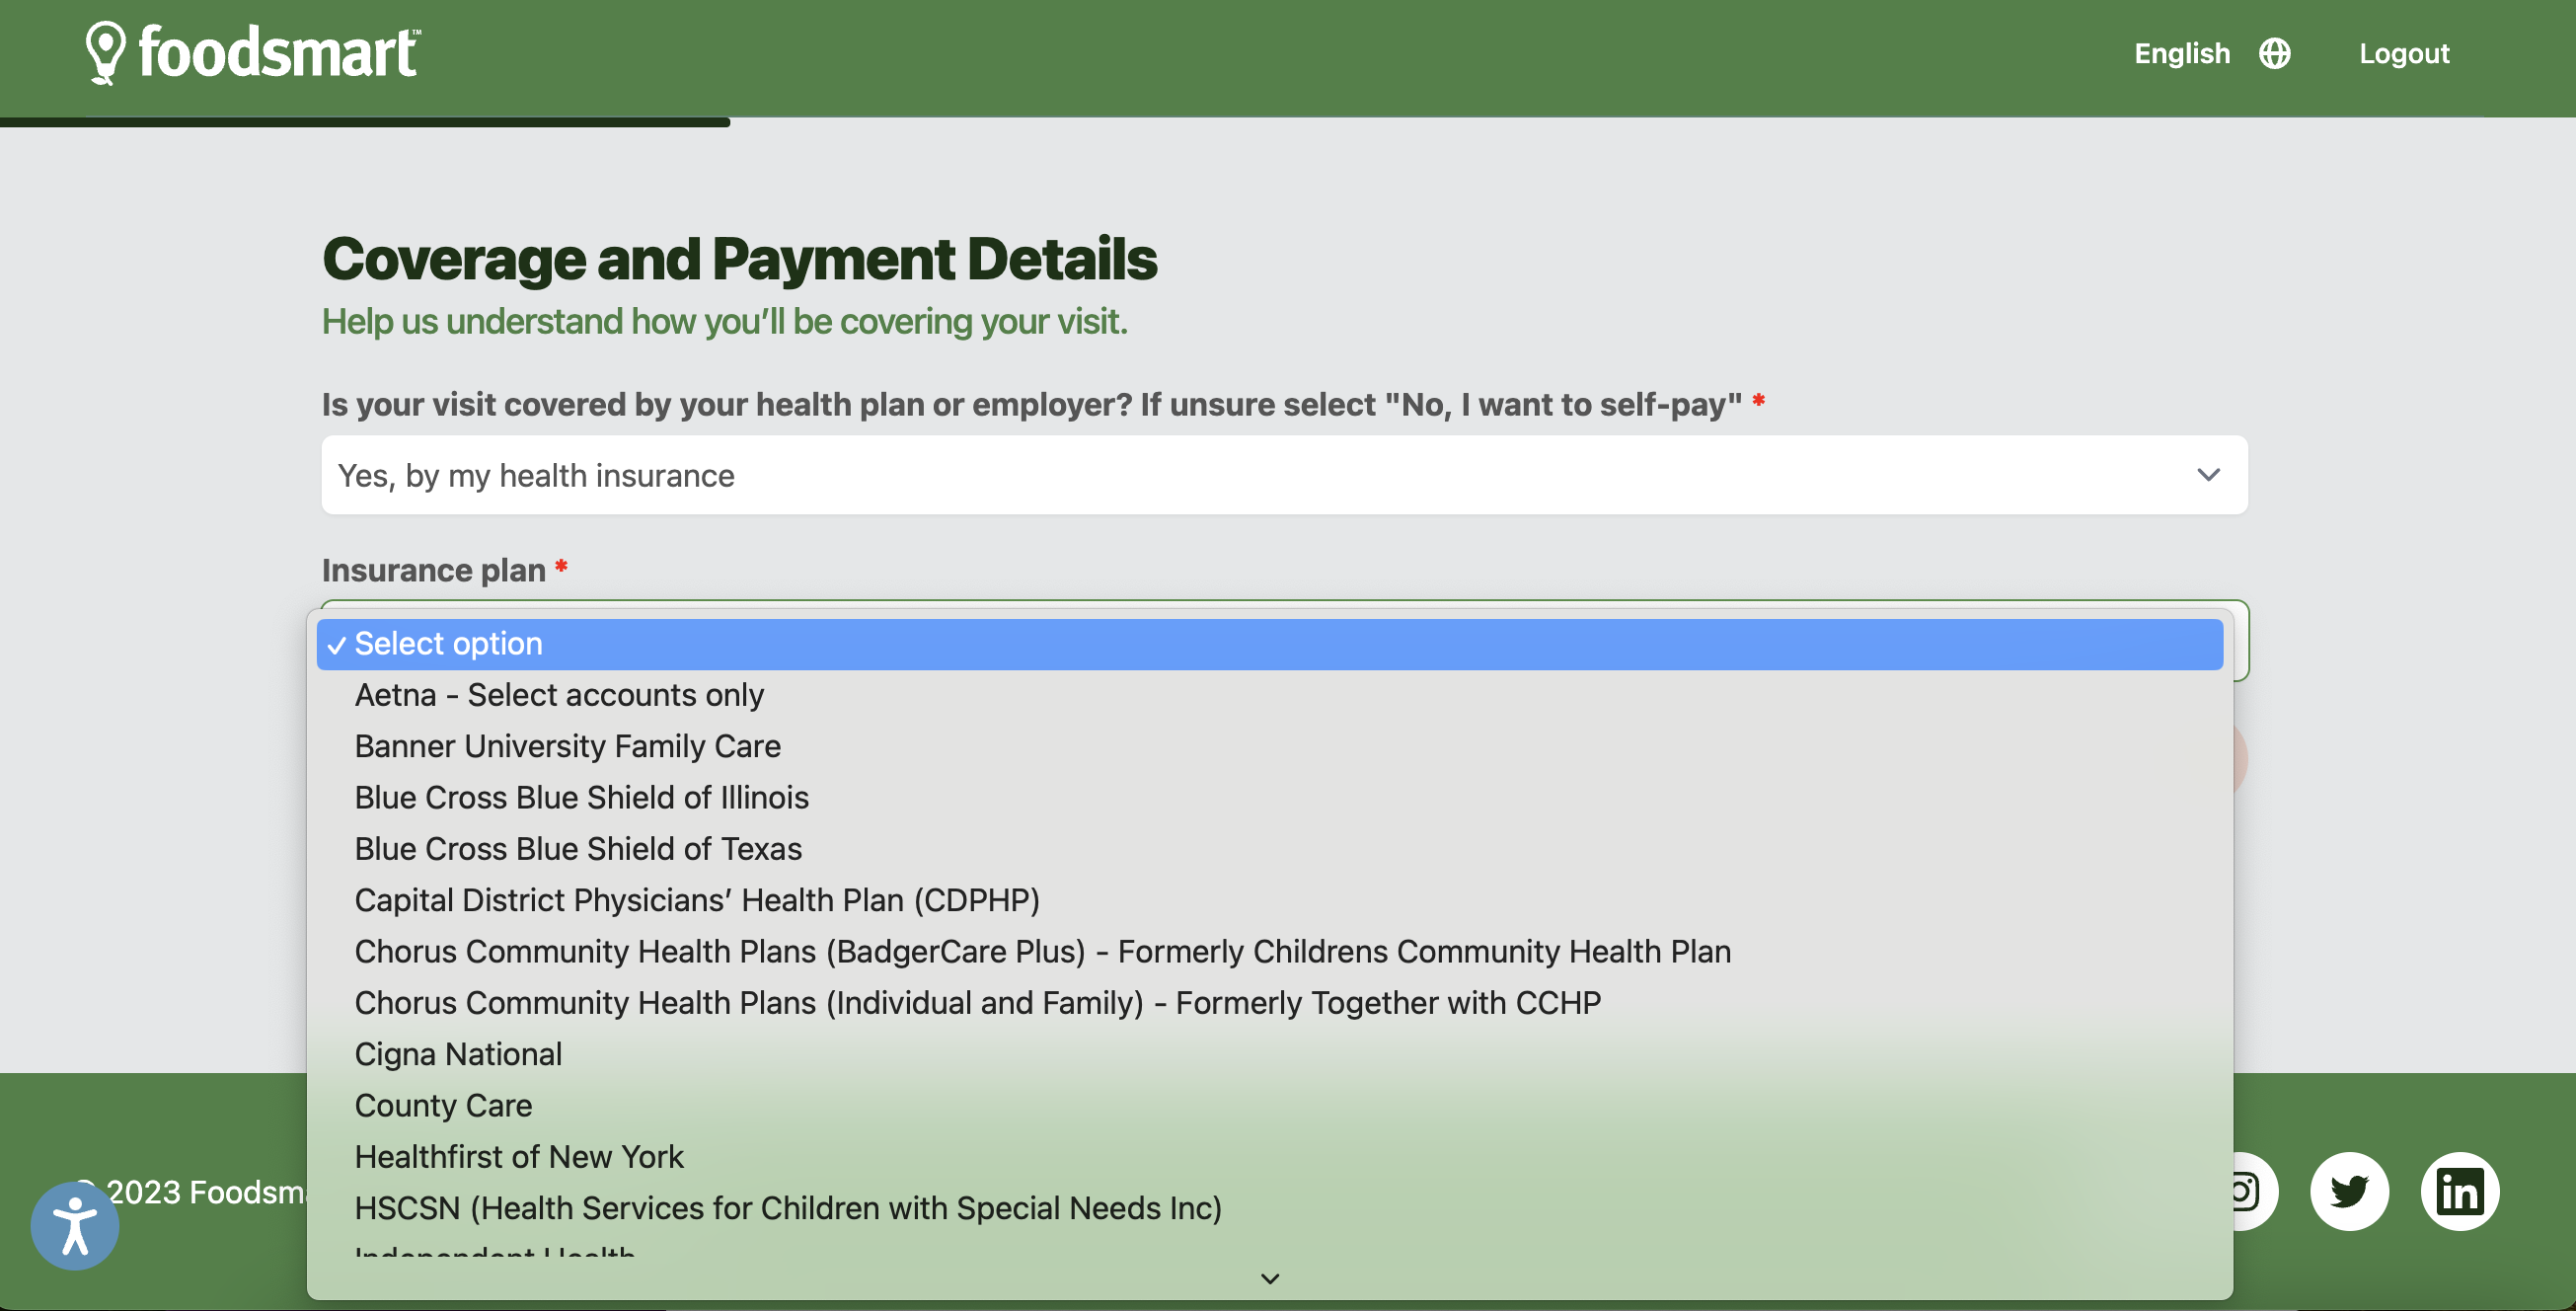Click the Foodsmart logo

pyautogui.click(x=253, y=53)
